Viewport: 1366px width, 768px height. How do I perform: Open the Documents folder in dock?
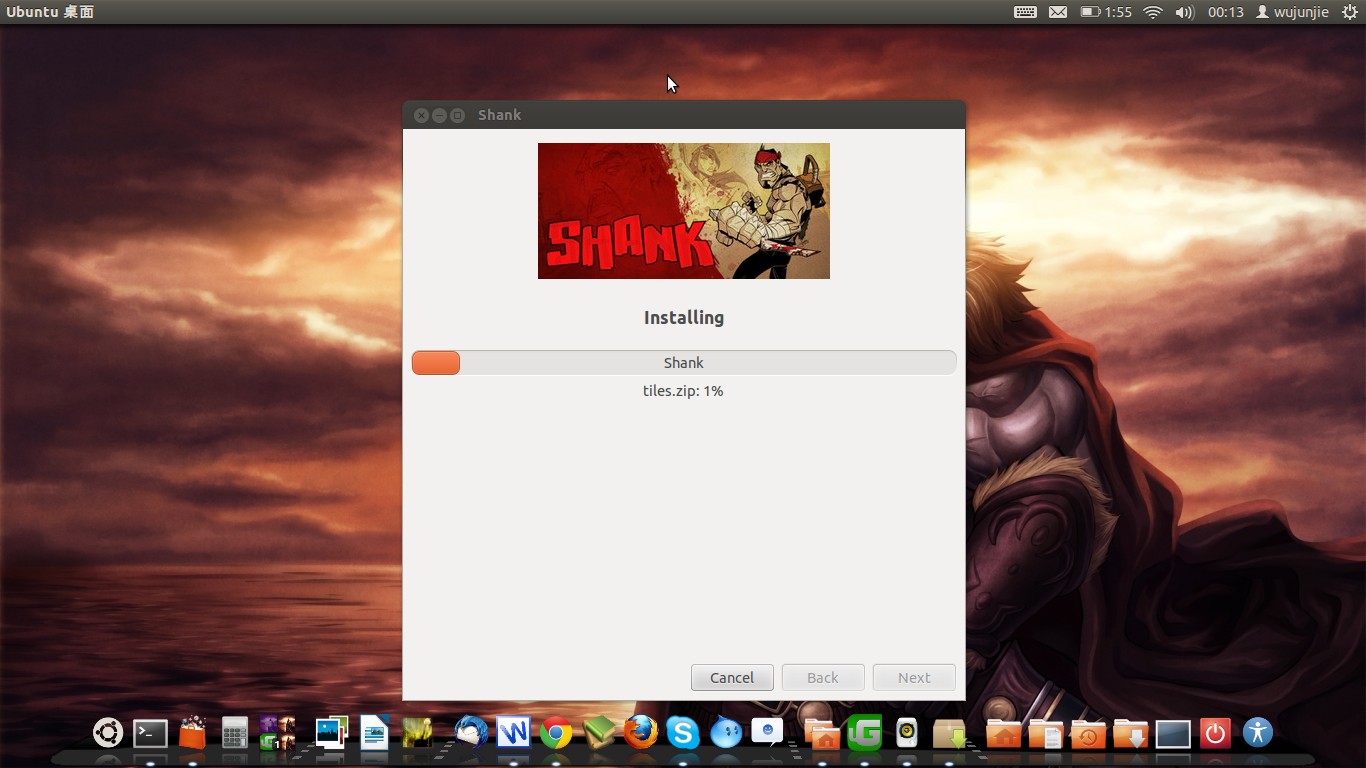point(1046,733)
